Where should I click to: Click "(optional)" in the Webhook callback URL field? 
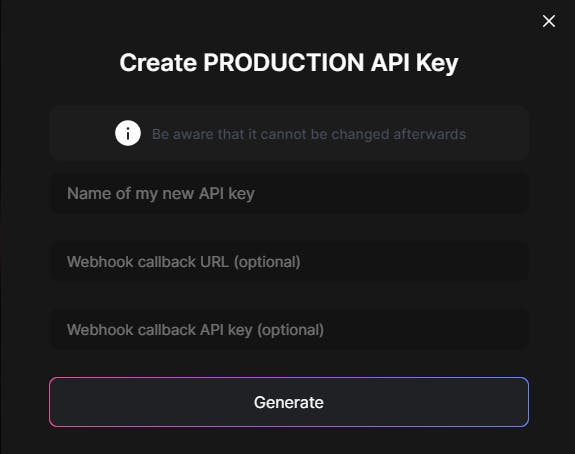point(267,262)
